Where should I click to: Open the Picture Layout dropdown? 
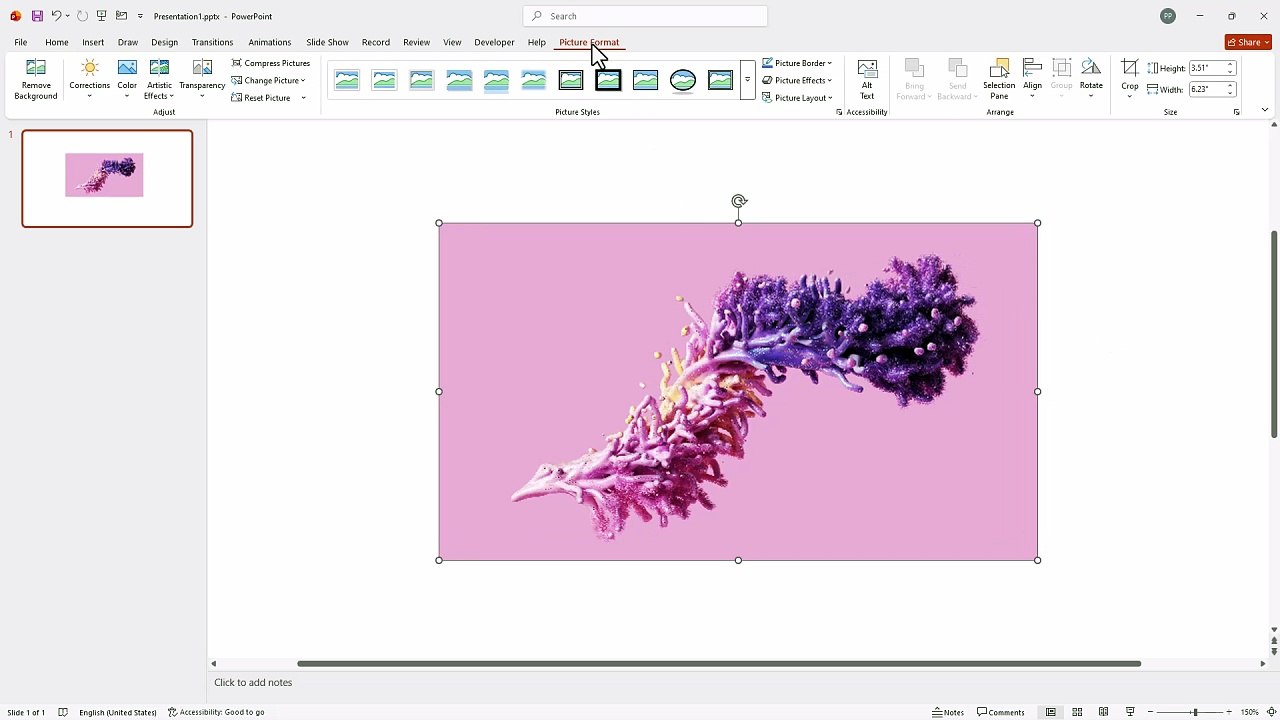click(797, 98)
